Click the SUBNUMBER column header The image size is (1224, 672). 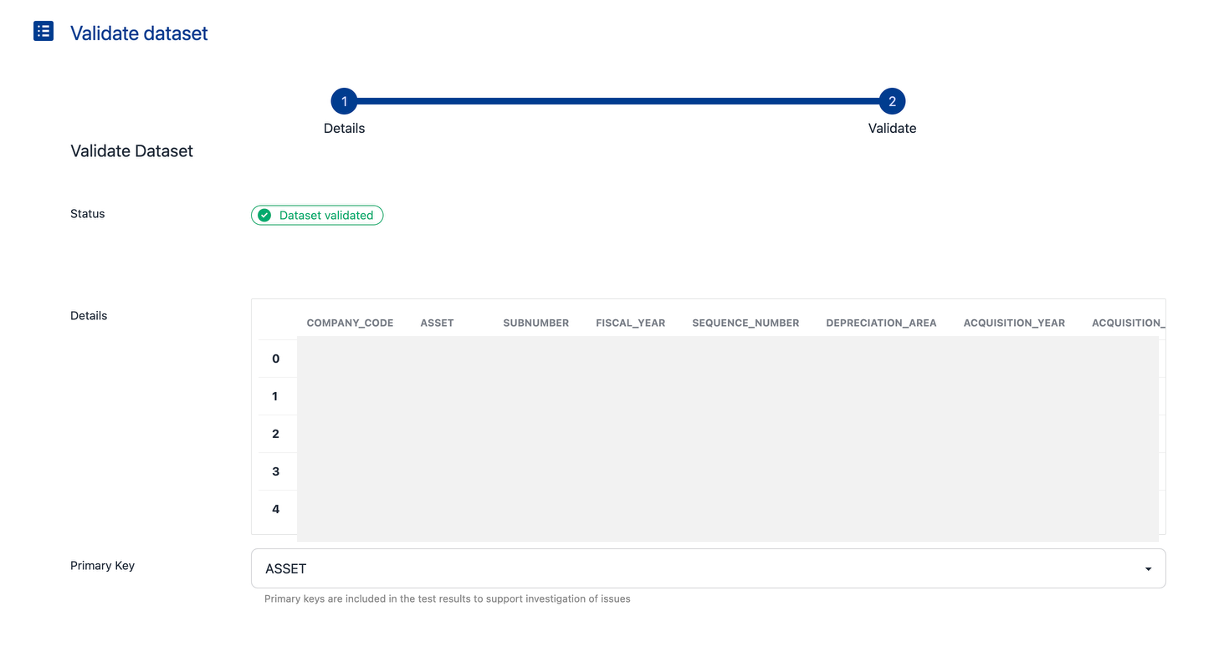coord(536,323)
